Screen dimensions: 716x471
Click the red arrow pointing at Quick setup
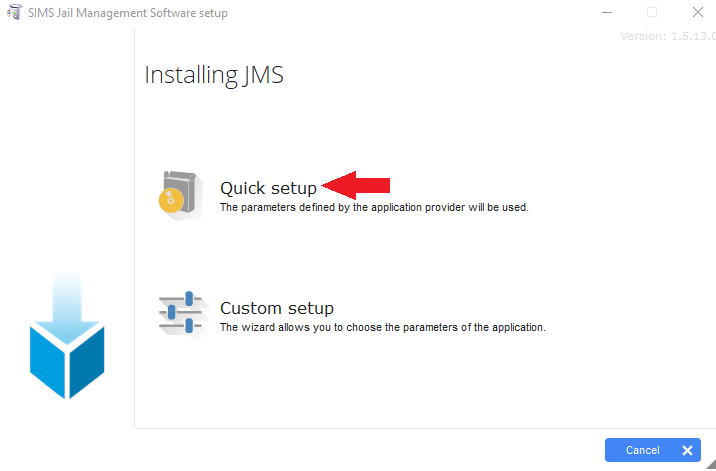(356, 185)
